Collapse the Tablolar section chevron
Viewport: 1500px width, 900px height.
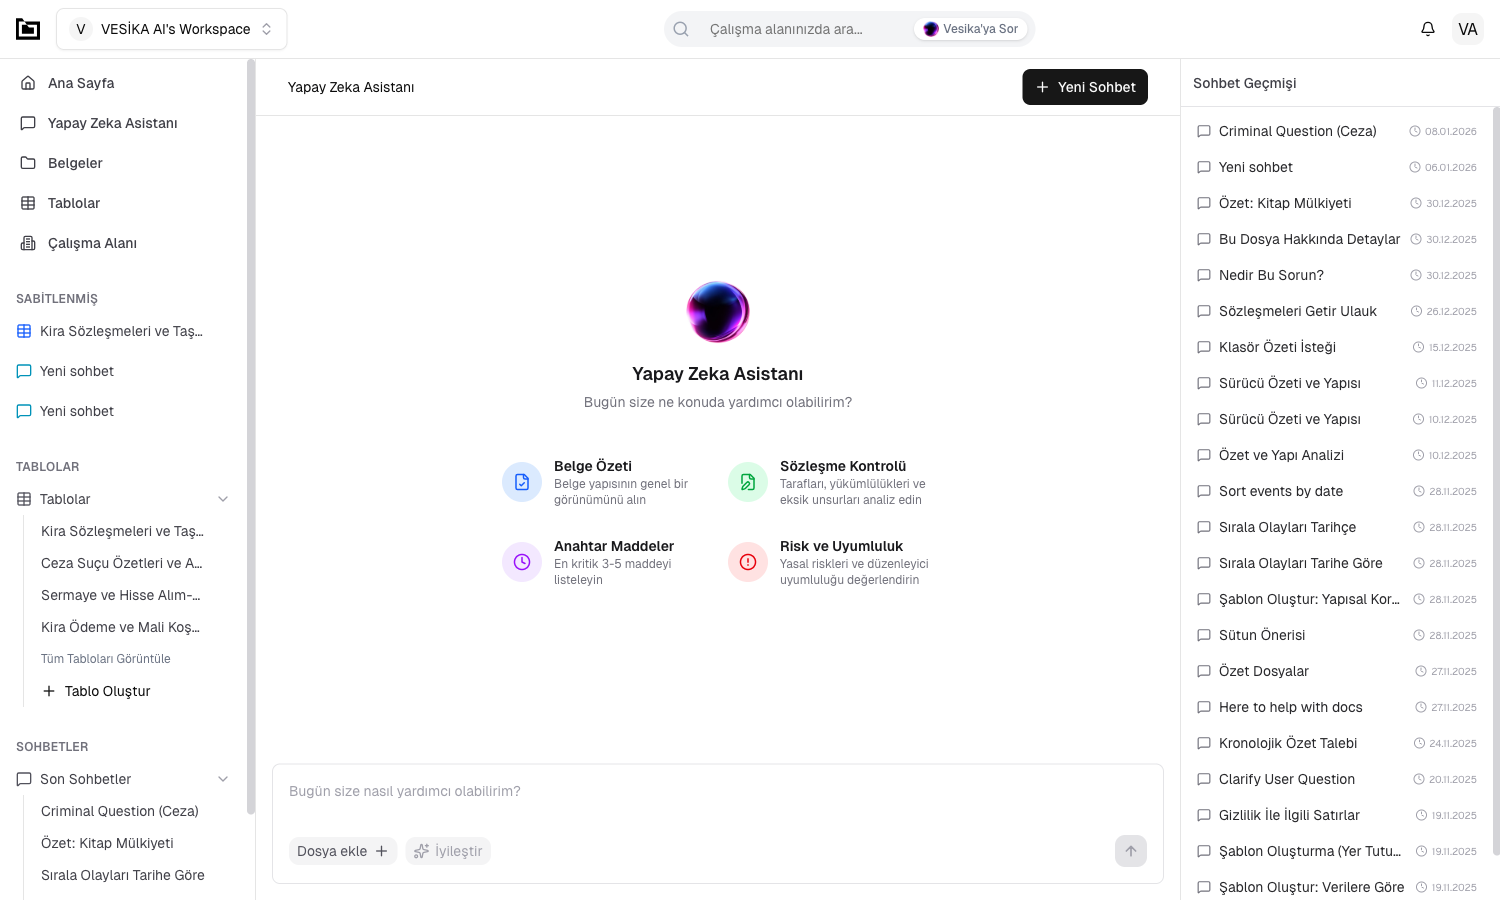click(x=223, y=499)
